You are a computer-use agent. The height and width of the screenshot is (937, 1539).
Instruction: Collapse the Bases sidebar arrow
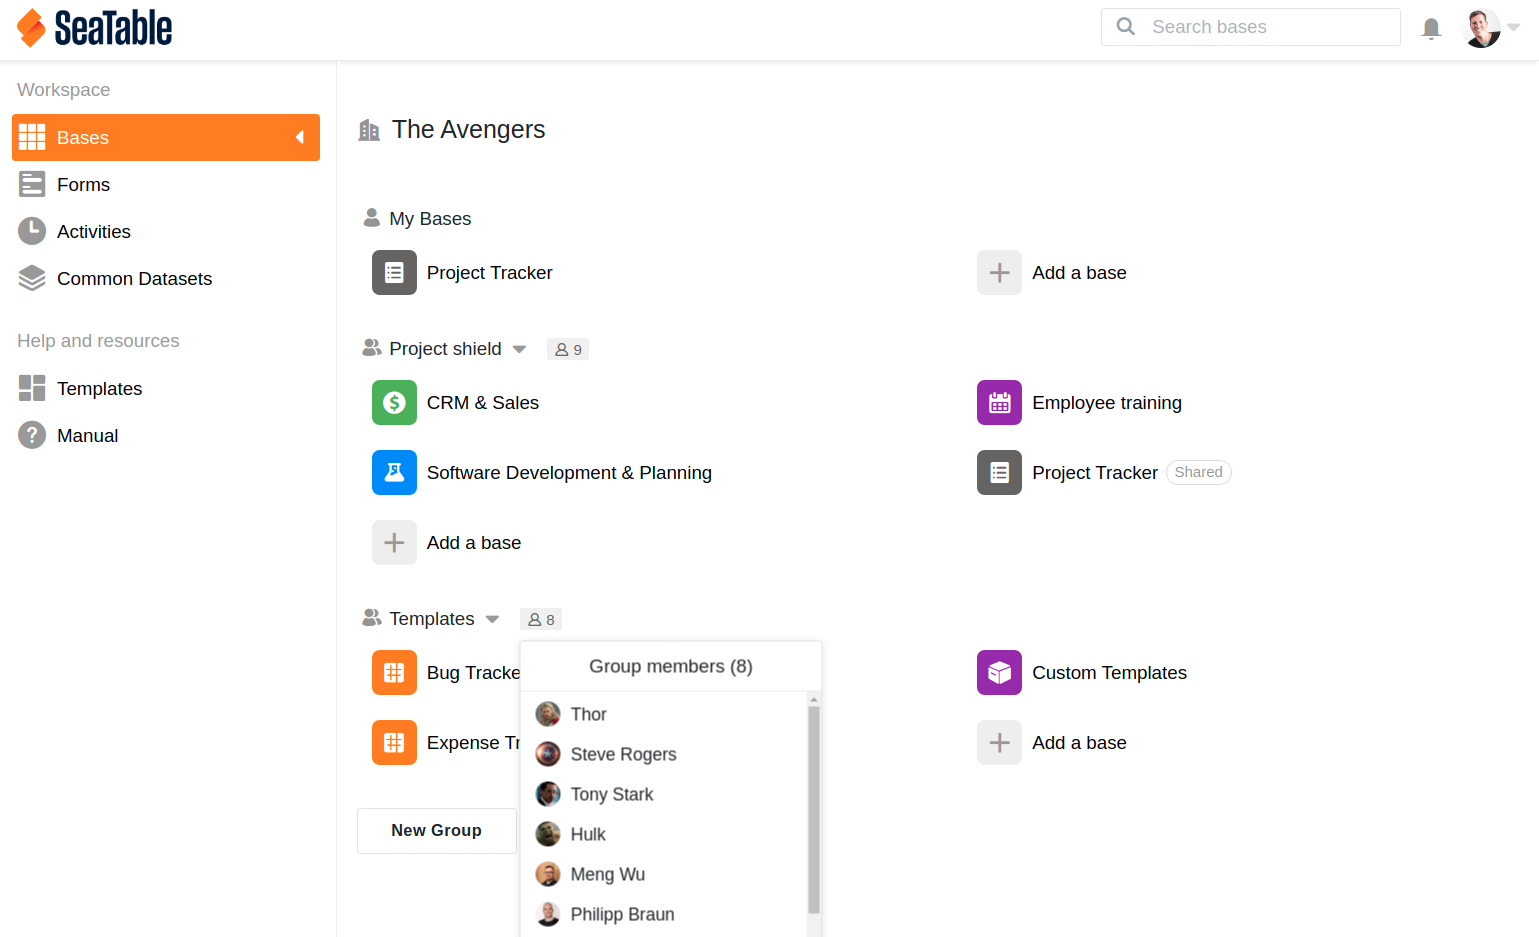[299, 137]
